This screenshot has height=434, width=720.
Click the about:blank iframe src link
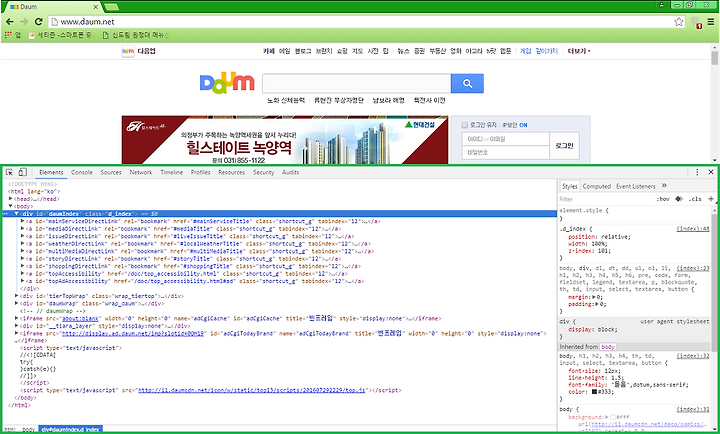(x=80, y=318)
